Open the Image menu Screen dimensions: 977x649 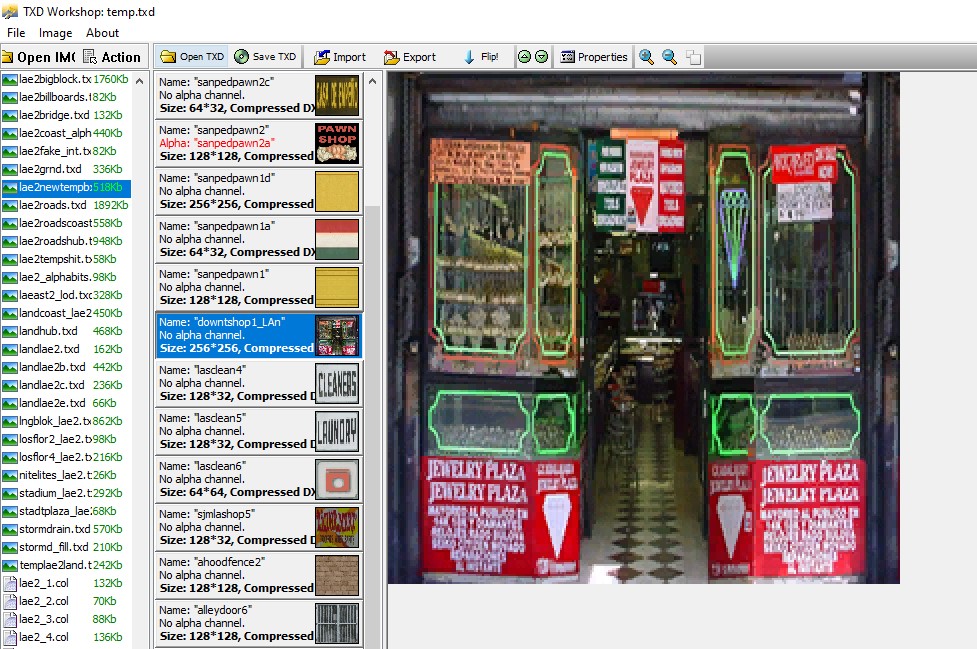tap(55, 33)
